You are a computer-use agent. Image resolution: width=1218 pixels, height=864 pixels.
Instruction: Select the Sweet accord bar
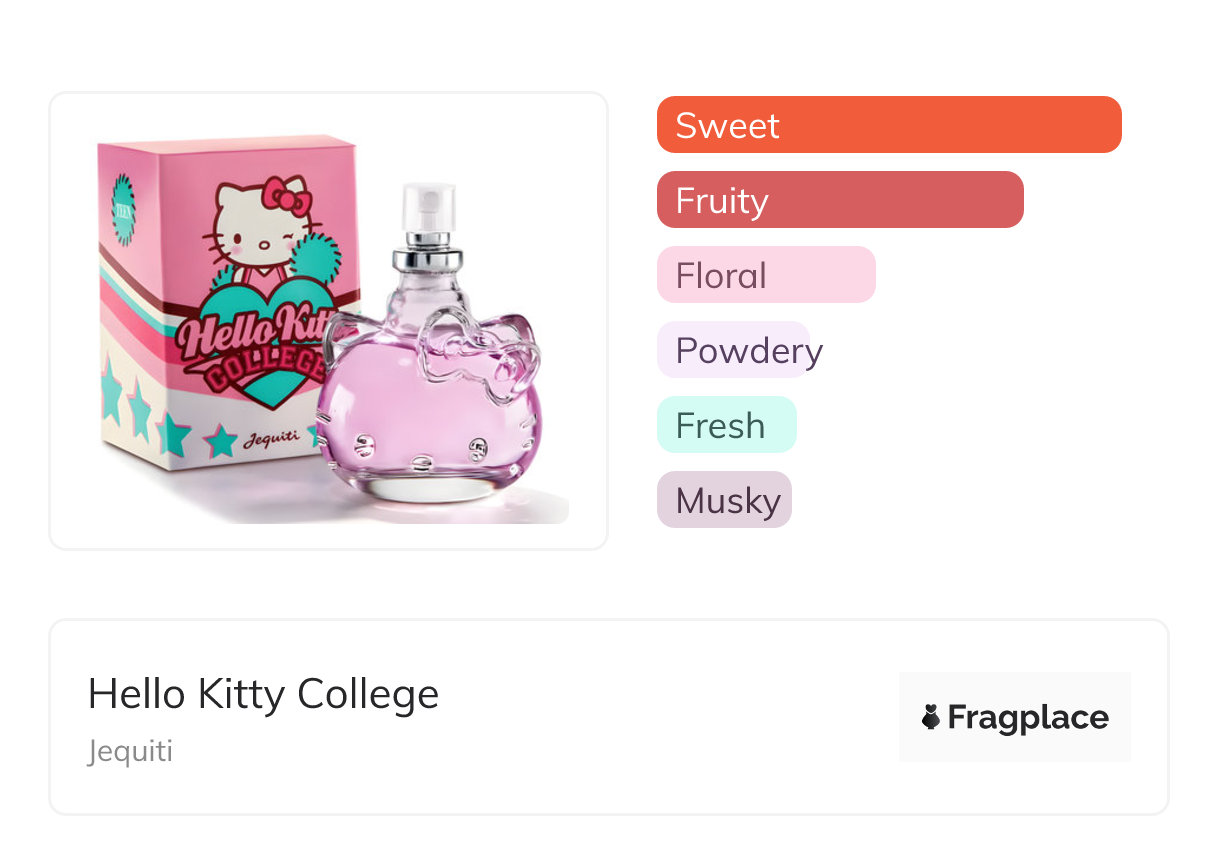click(x=888, y=125)
